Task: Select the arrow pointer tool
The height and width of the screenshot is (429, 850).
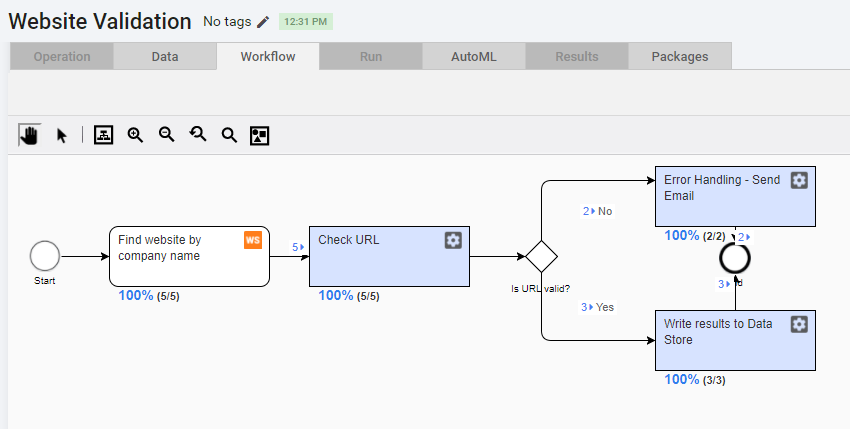Action: [62, 135]
